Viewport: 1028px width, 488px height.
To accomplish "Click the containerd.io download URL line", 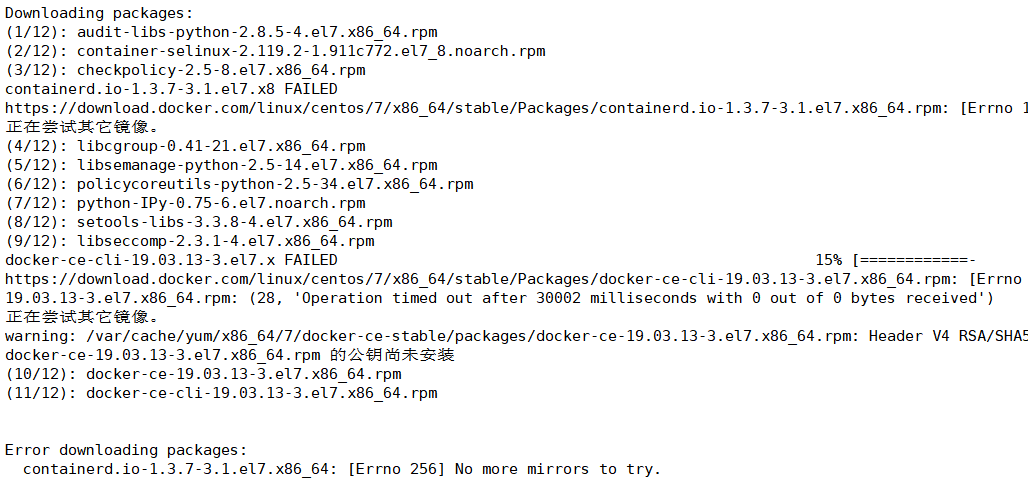I will click(516, 108).
